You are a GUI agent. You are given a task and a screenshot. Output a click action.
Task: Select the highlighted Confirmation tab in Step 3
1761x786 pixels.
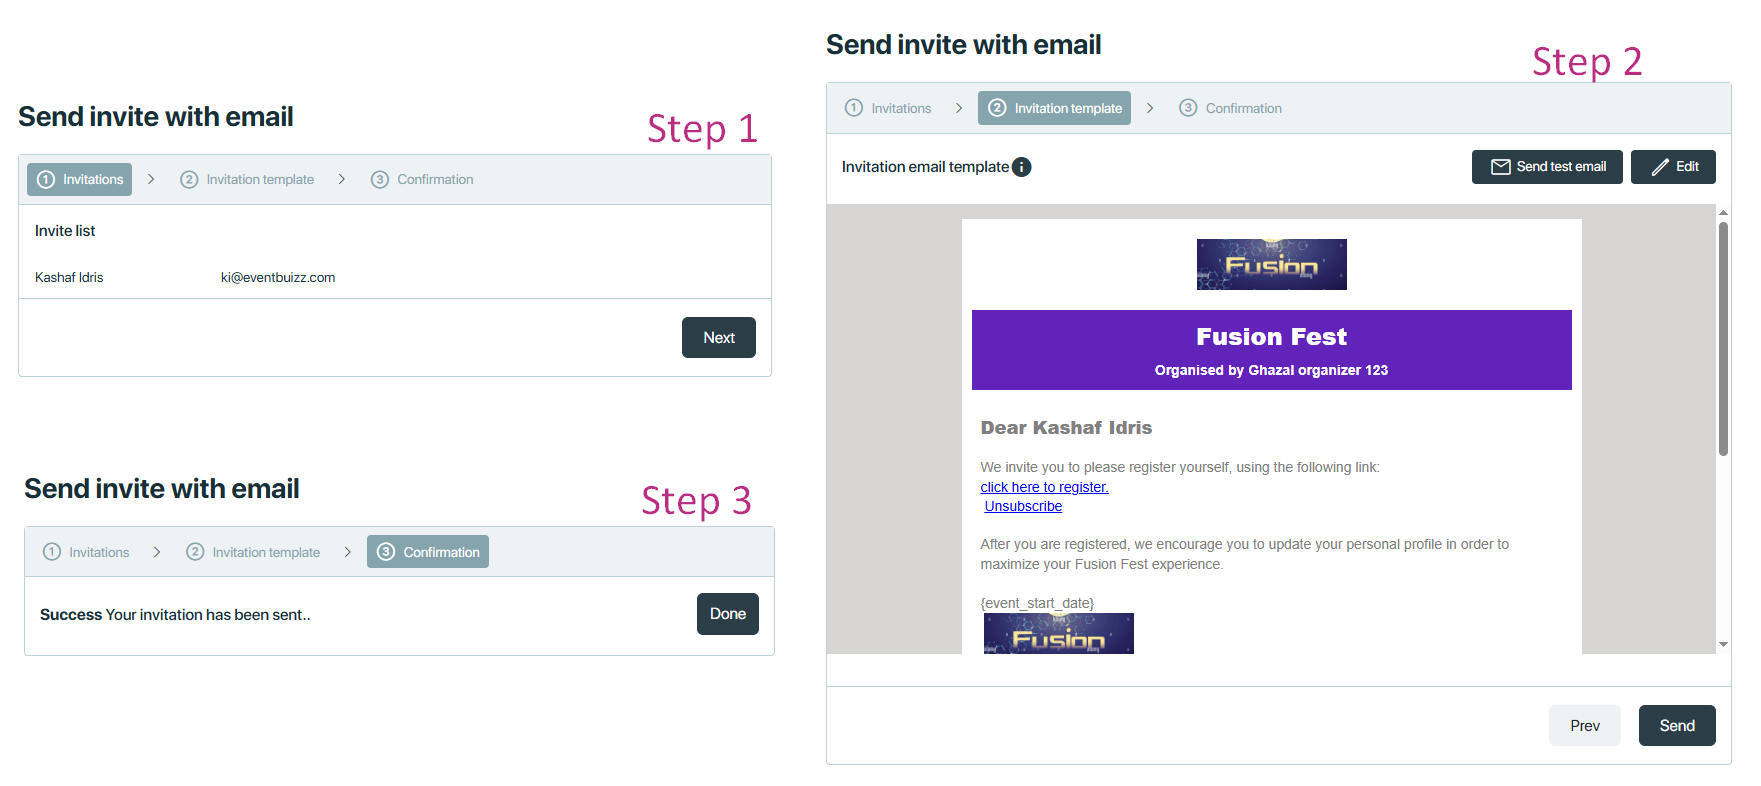(428, 552)
